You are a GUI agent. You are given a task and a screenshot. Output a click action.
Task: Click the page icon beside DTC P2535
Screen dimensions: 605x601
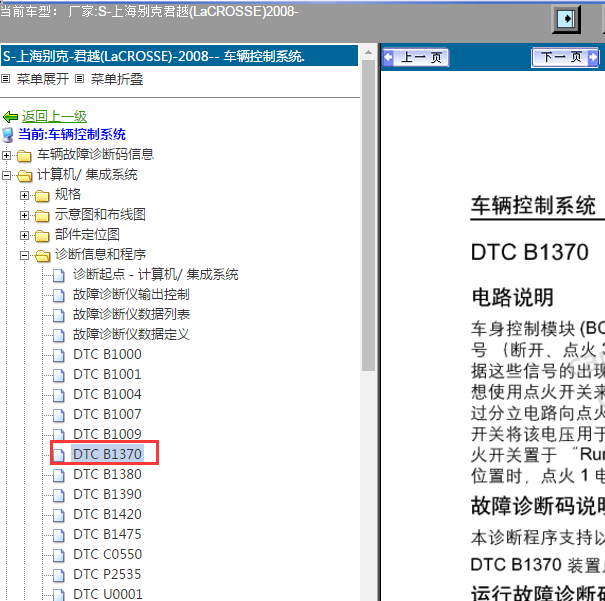tap(59, 576)
